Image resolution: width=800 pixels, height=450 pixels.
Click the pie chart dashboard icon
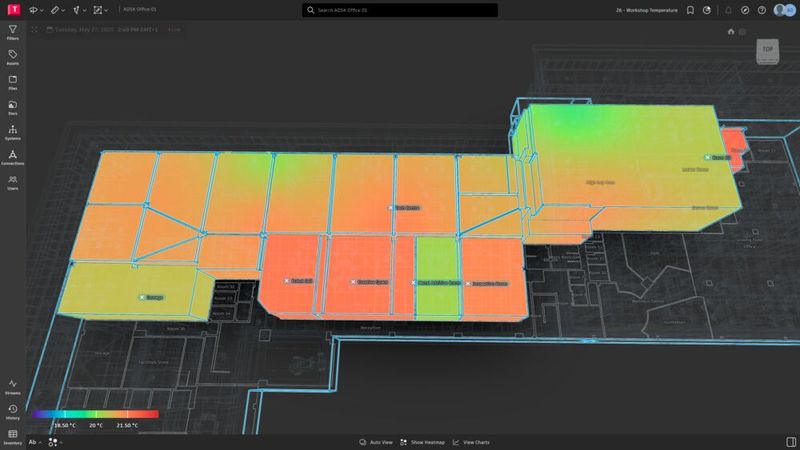(707, 10)
